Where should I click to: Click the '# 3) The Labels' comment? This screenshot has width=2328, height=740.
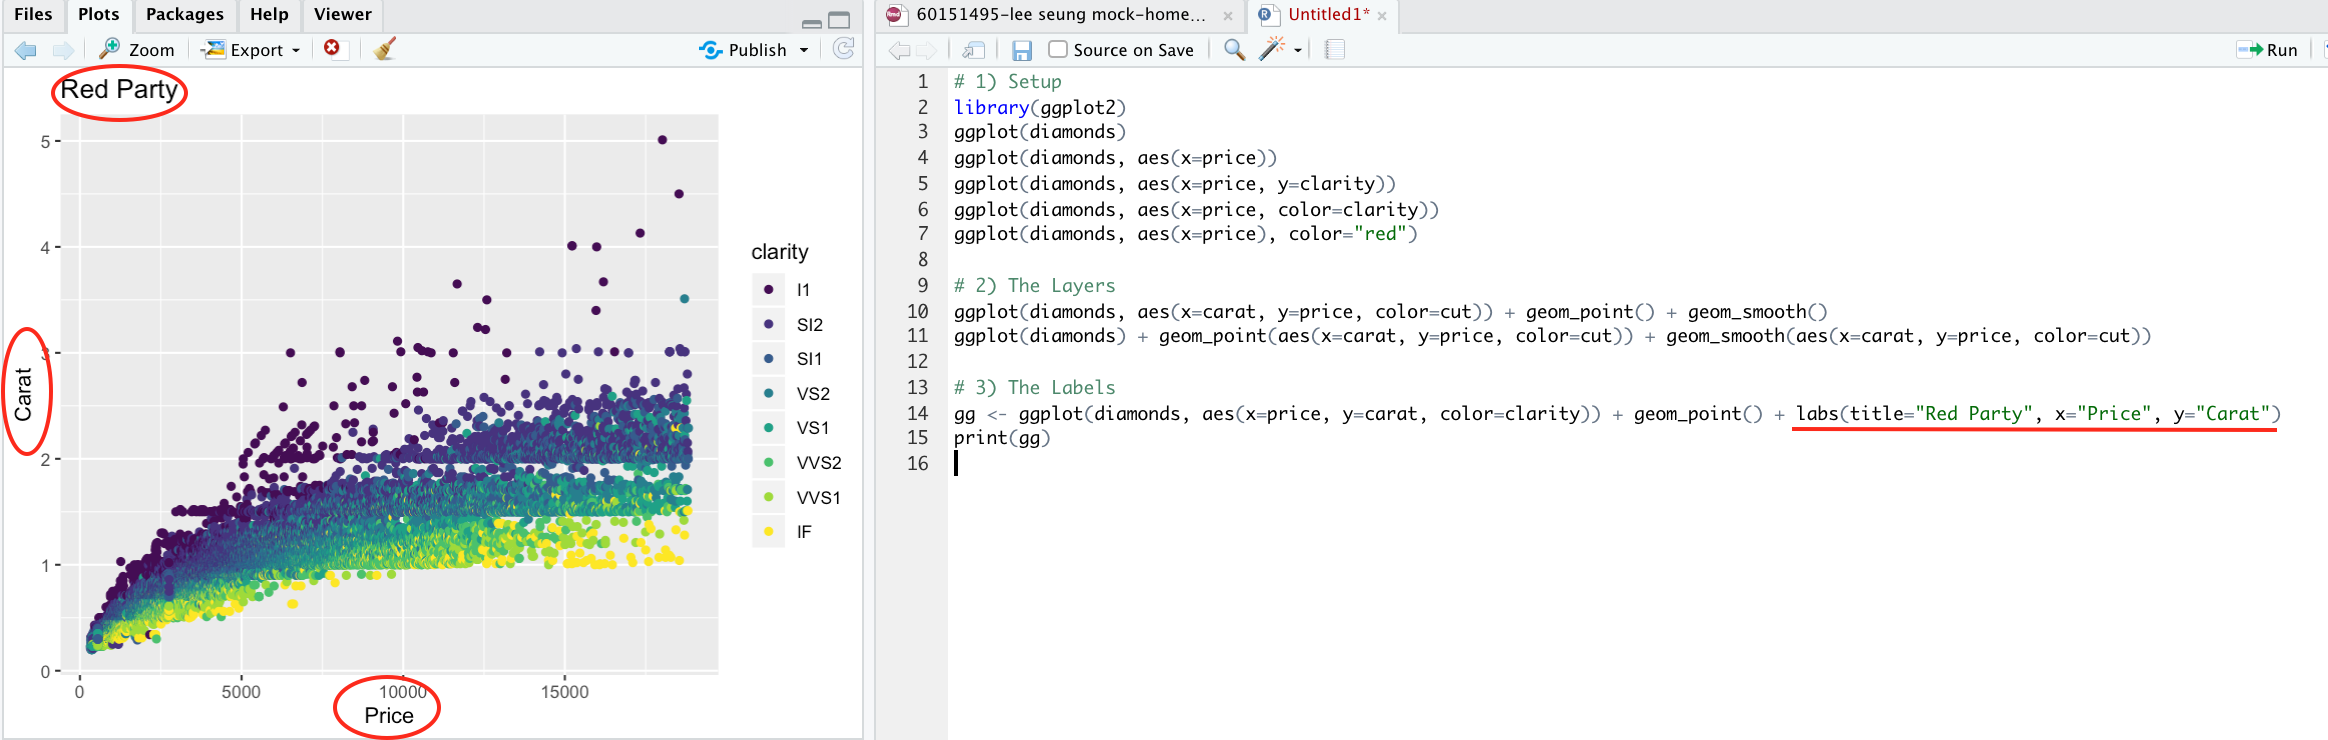1034,388
